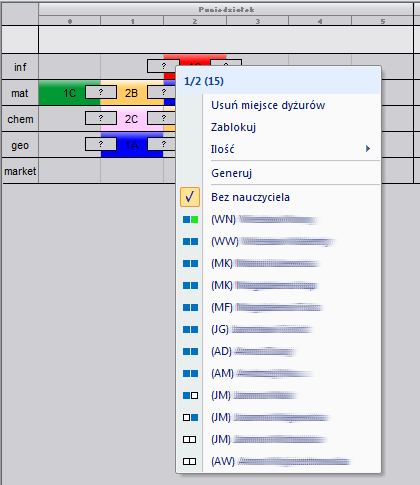
Task: Expand the Ilość submenu arrow
Action: pyautogui.click(x=368, y=149)
